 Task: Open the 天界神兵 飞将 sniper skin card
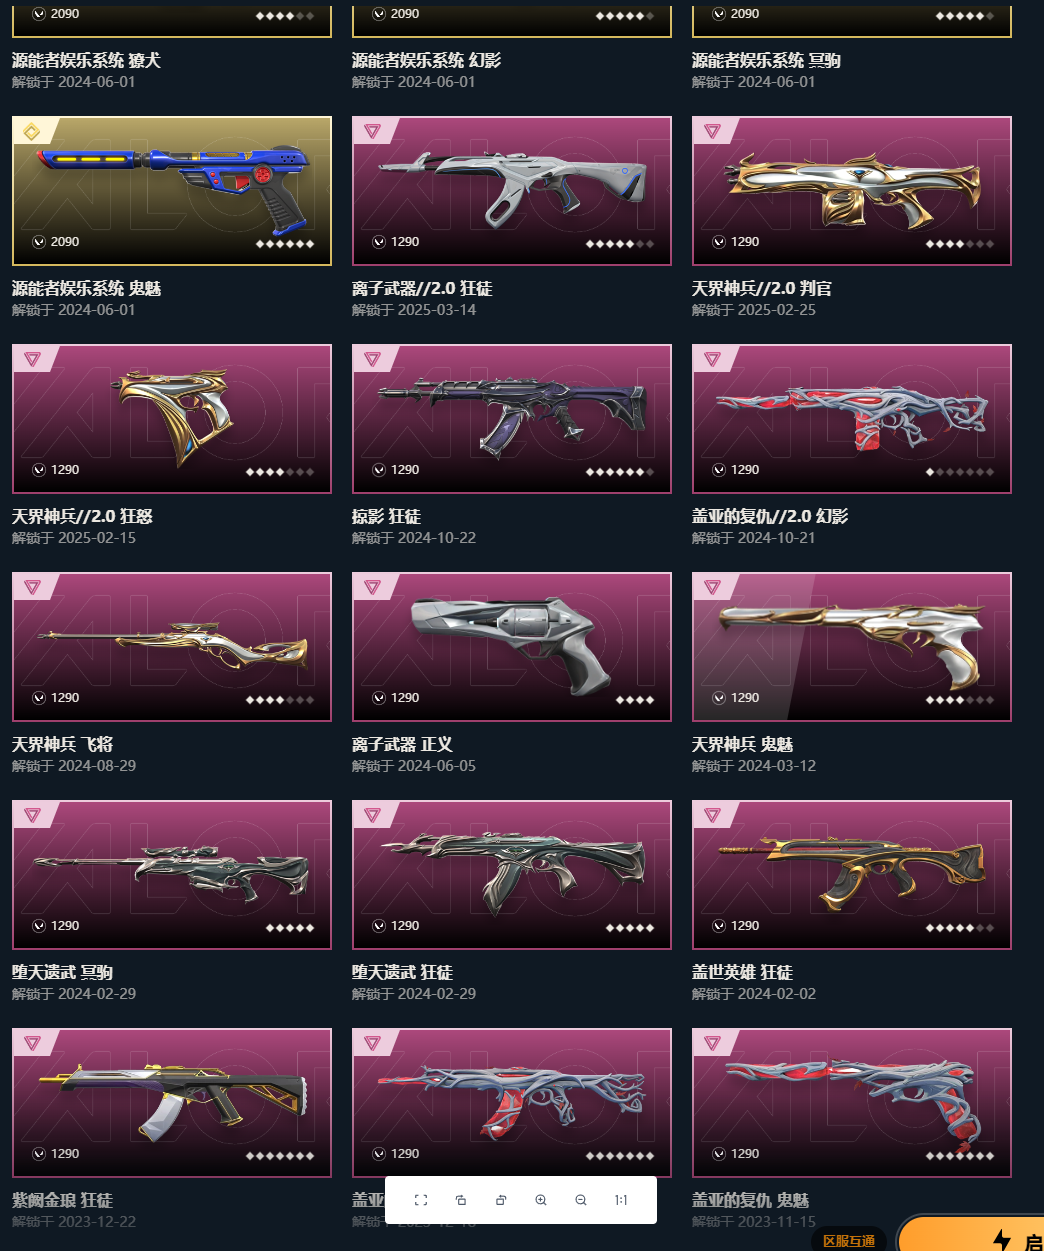point(172,647)
